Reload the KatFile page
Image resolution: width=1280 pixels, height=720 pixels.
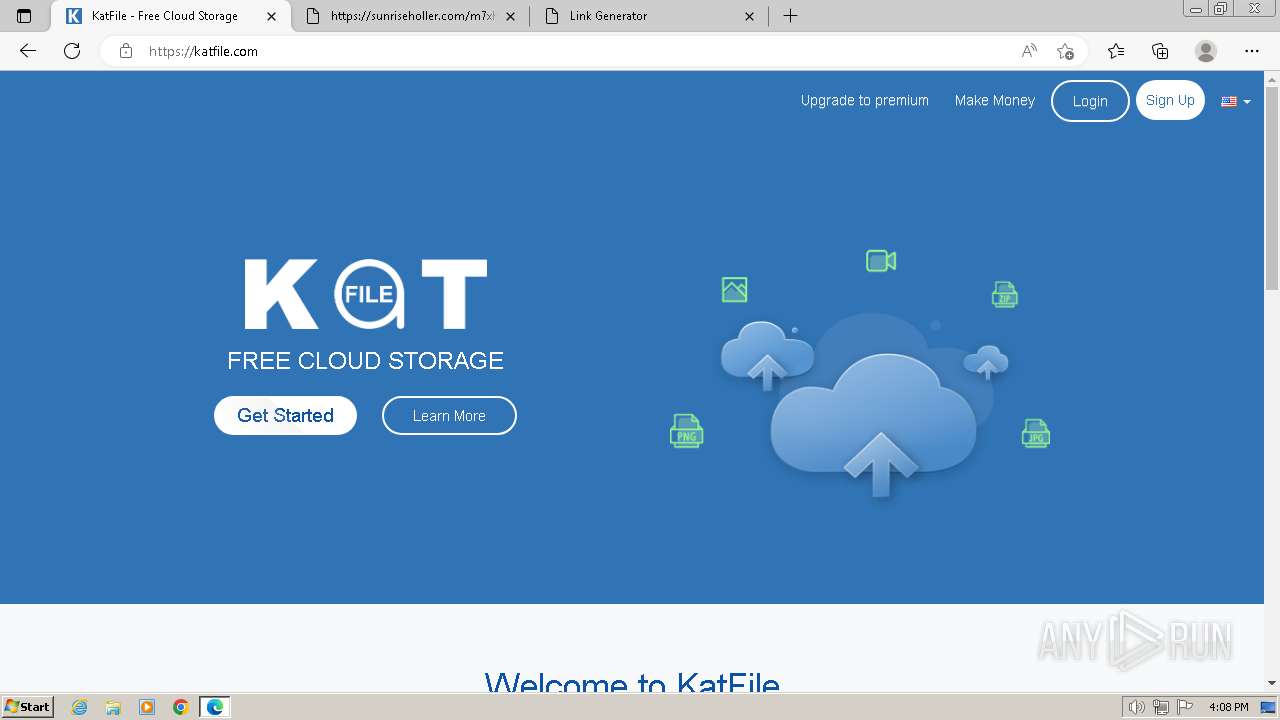tap(72, 51)
